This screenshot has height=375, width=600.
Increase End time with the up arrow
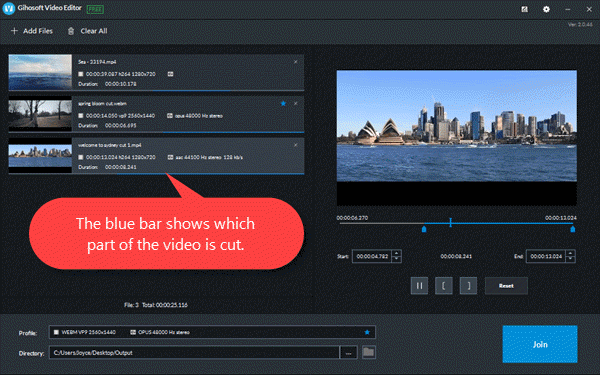(x=571, y=253)
